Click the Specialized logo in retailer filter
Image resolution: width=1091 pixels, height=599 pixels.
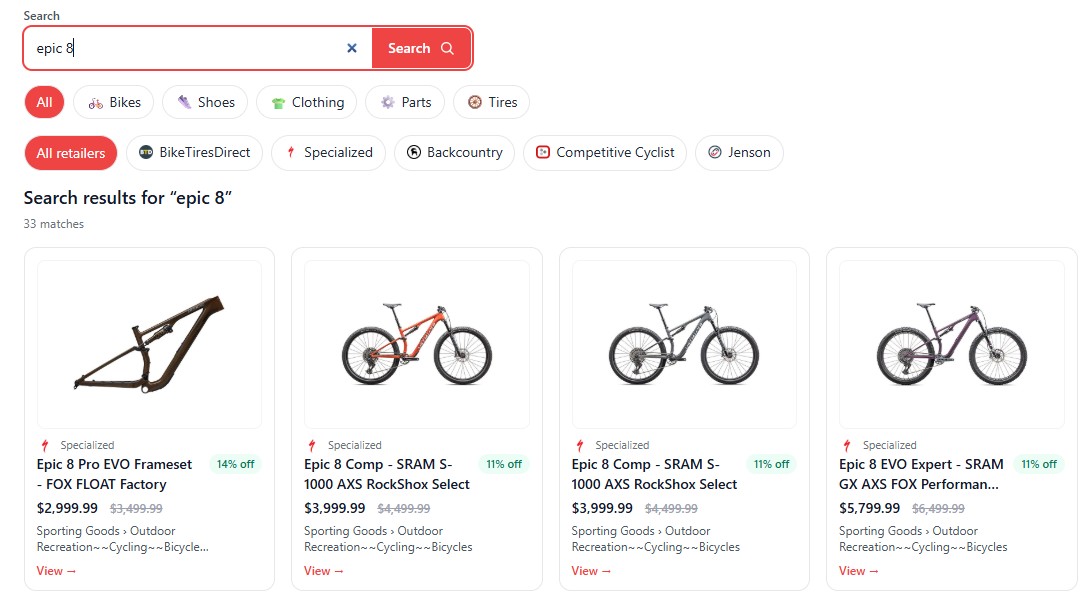pyautogui.click(x=291, y=153)
